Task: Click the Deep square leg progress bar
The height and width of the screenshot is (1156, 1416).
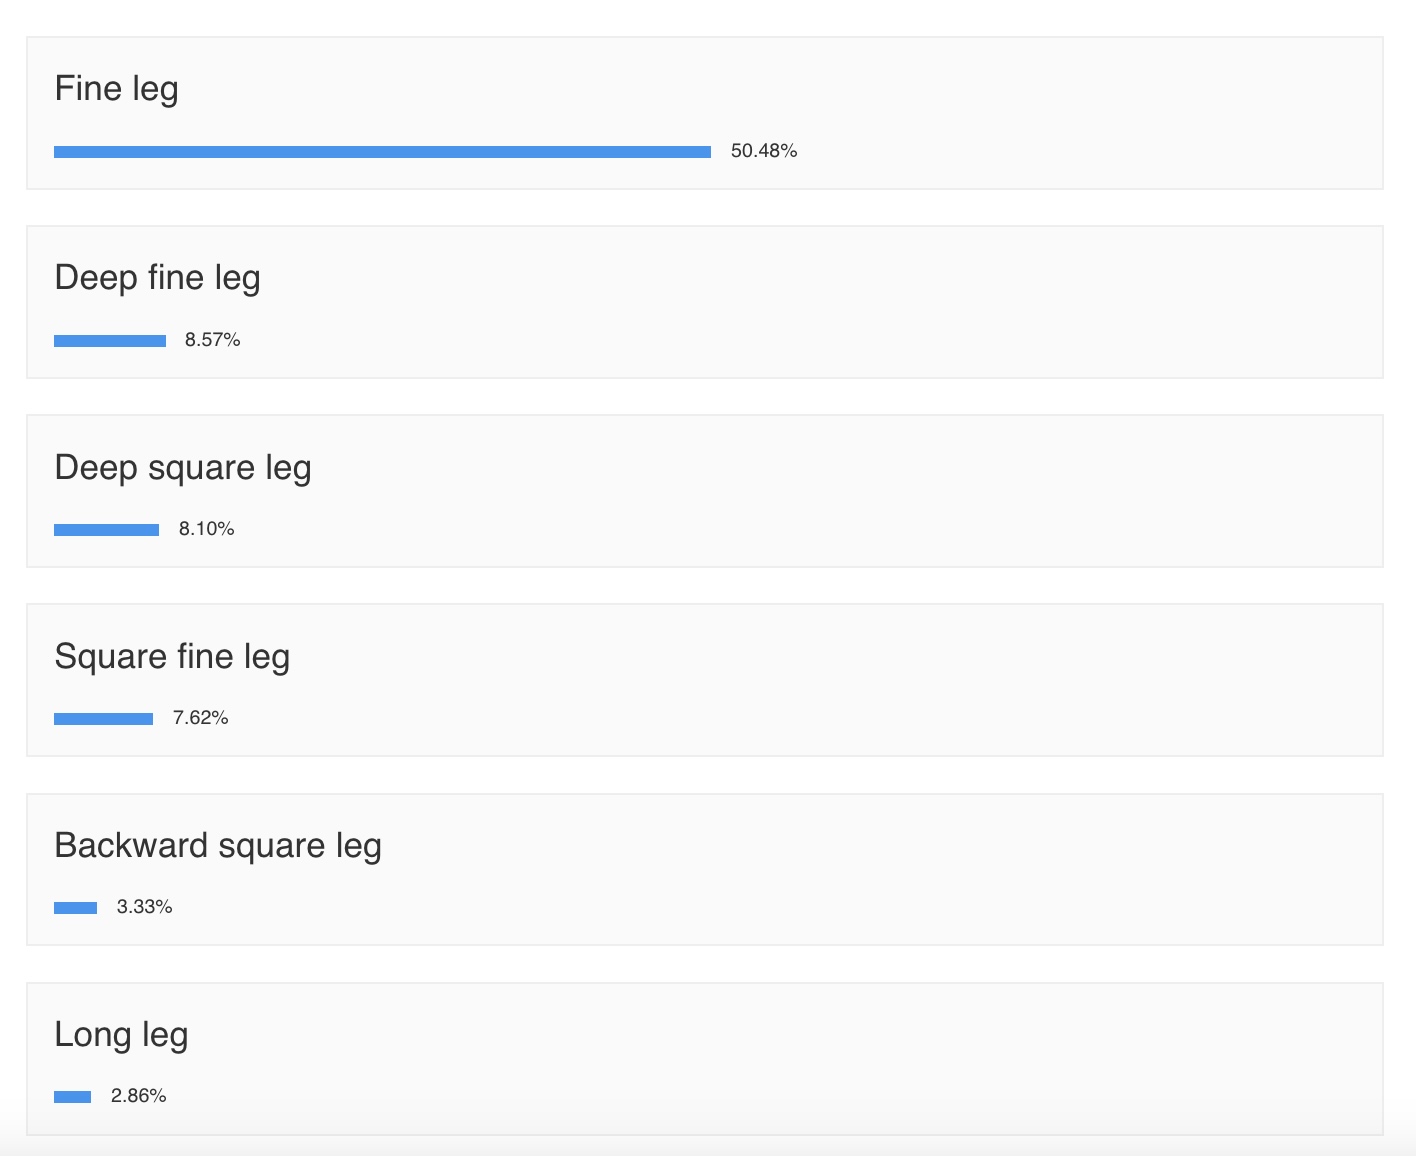Action: coord(106,530)
